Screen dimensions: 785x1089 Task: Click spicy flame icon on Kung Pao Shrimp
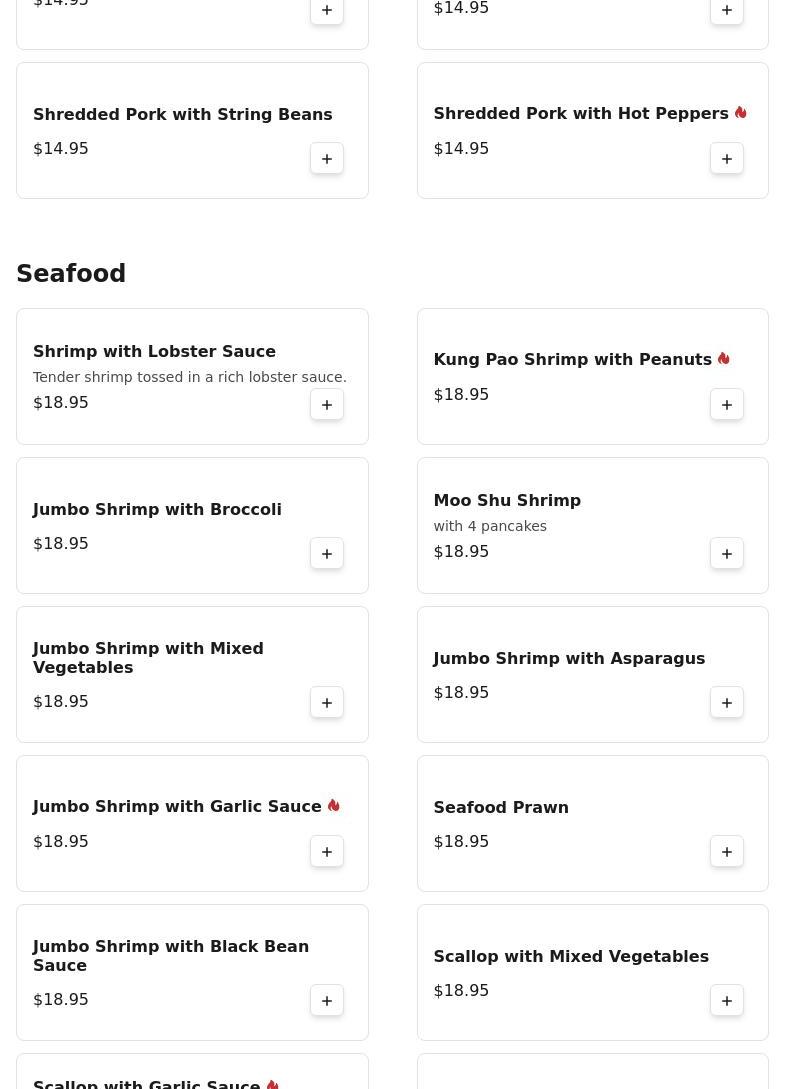click(x=723, y=359)
